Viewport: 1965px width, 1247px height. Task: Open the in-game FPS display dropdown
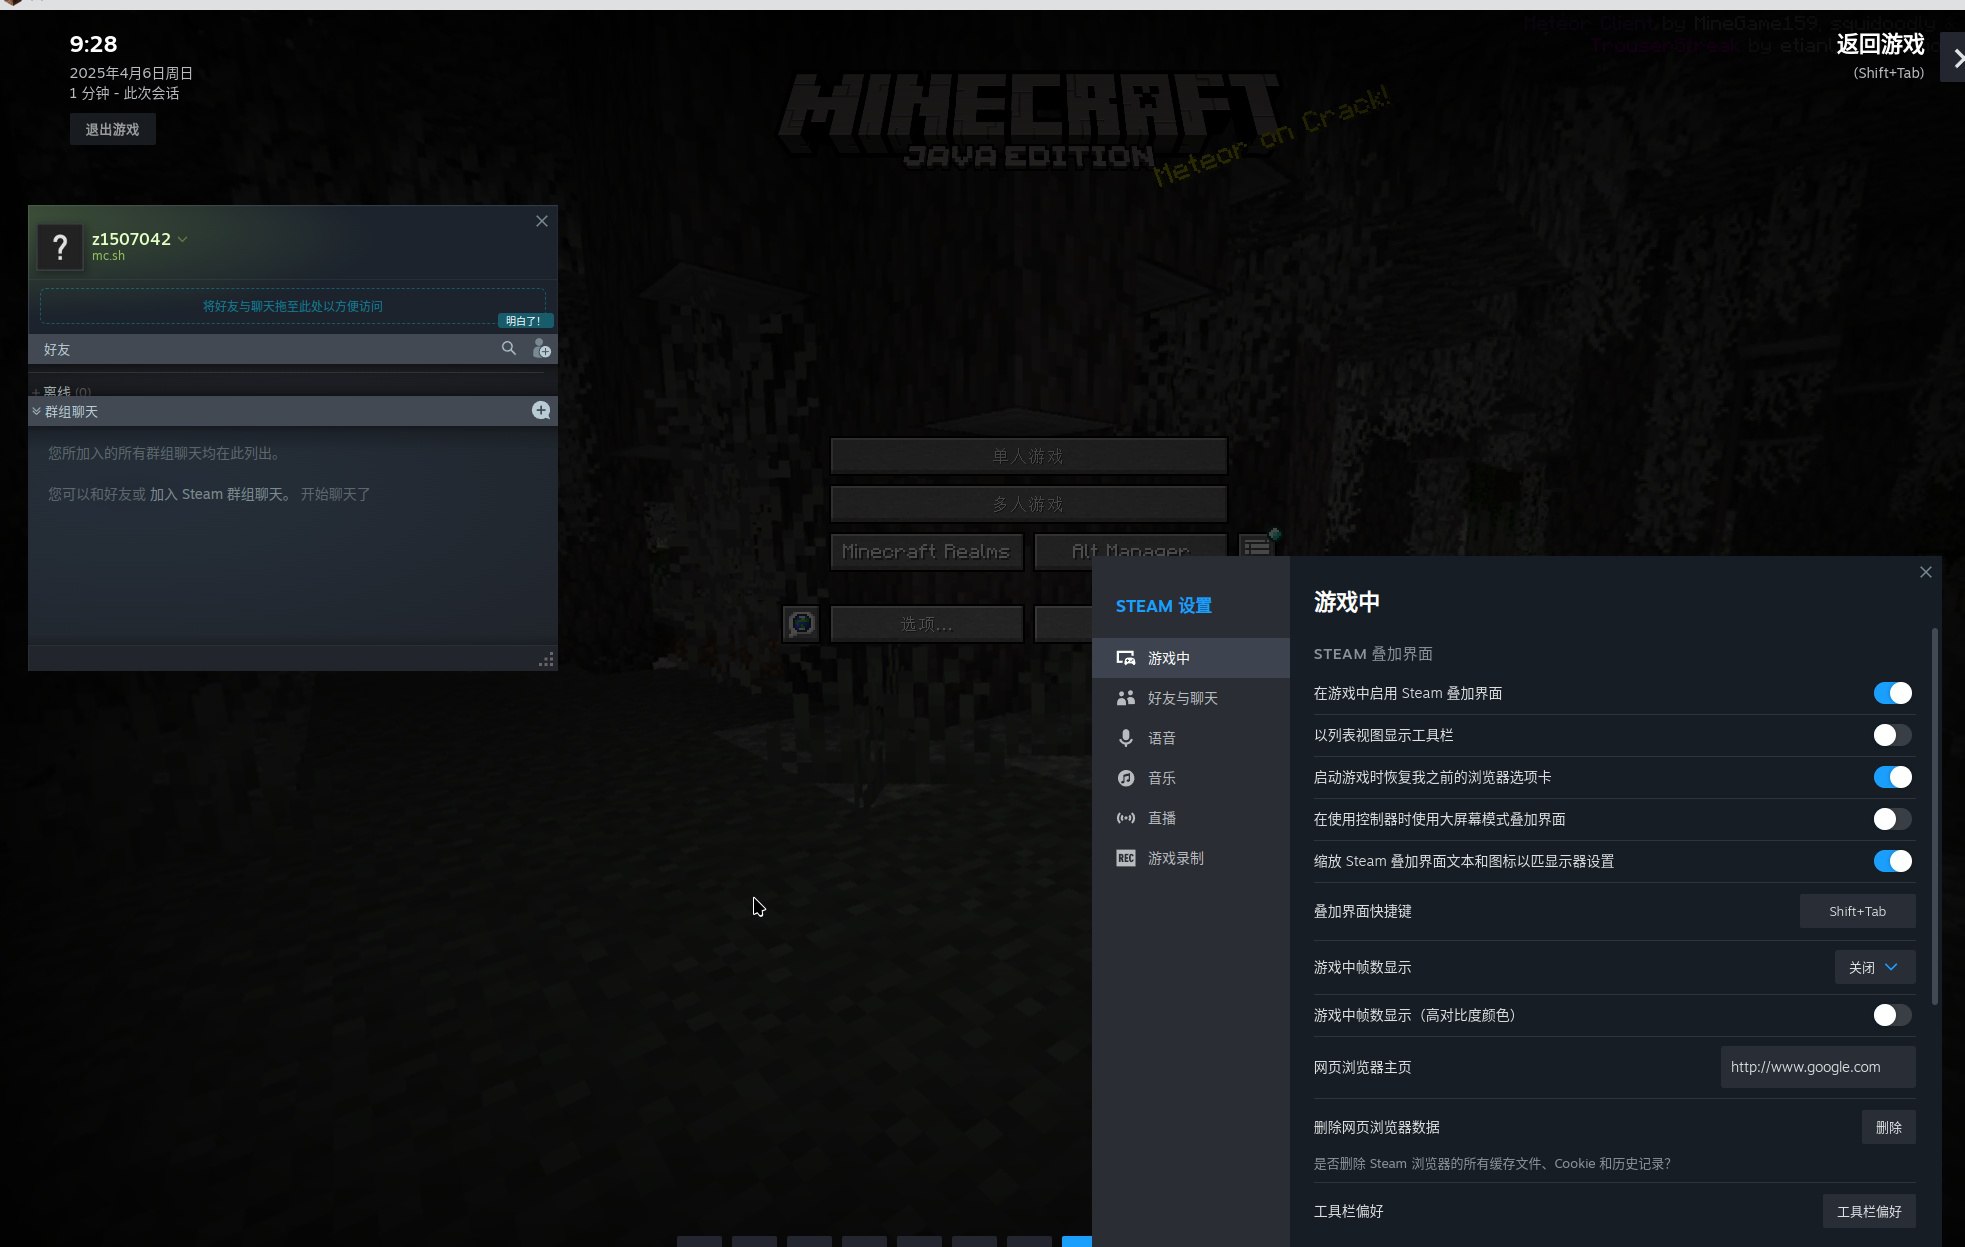click(1874, 967)
